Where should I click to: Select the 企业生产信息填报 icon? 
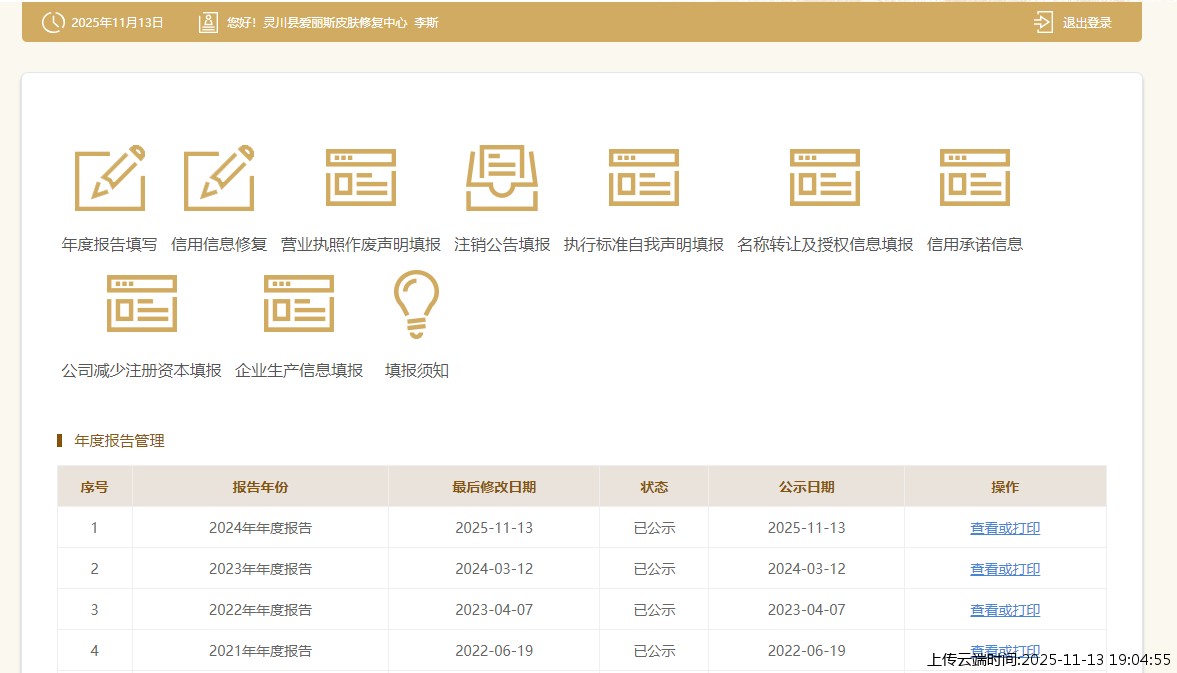coord(299,304)
